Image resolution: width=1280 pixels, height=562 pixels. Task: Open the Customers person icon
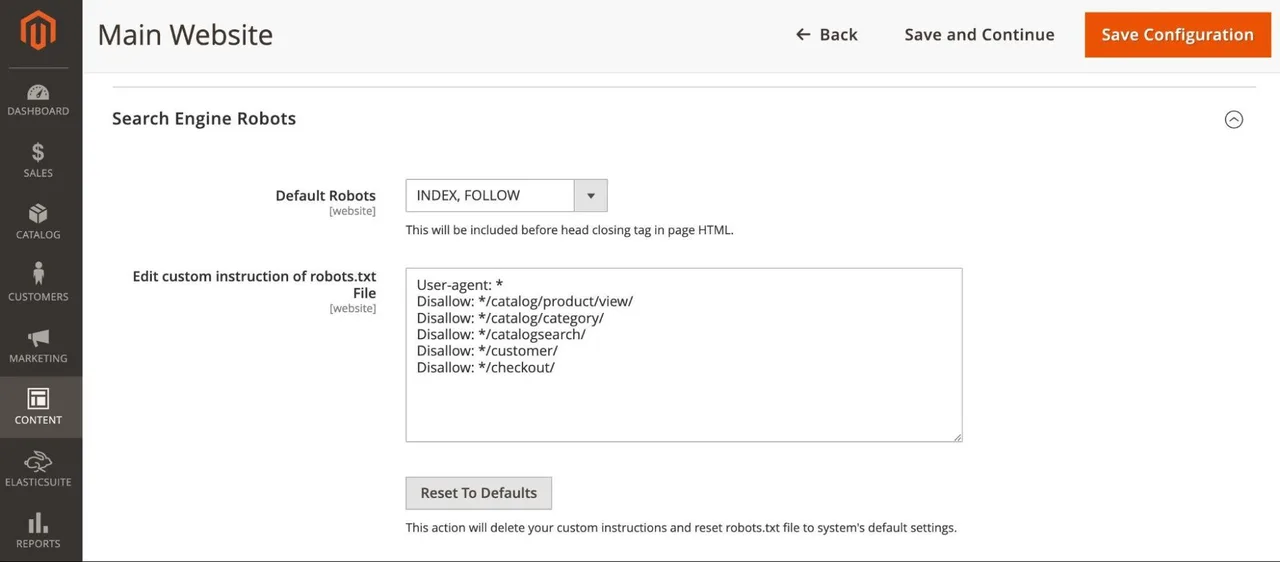38,274
